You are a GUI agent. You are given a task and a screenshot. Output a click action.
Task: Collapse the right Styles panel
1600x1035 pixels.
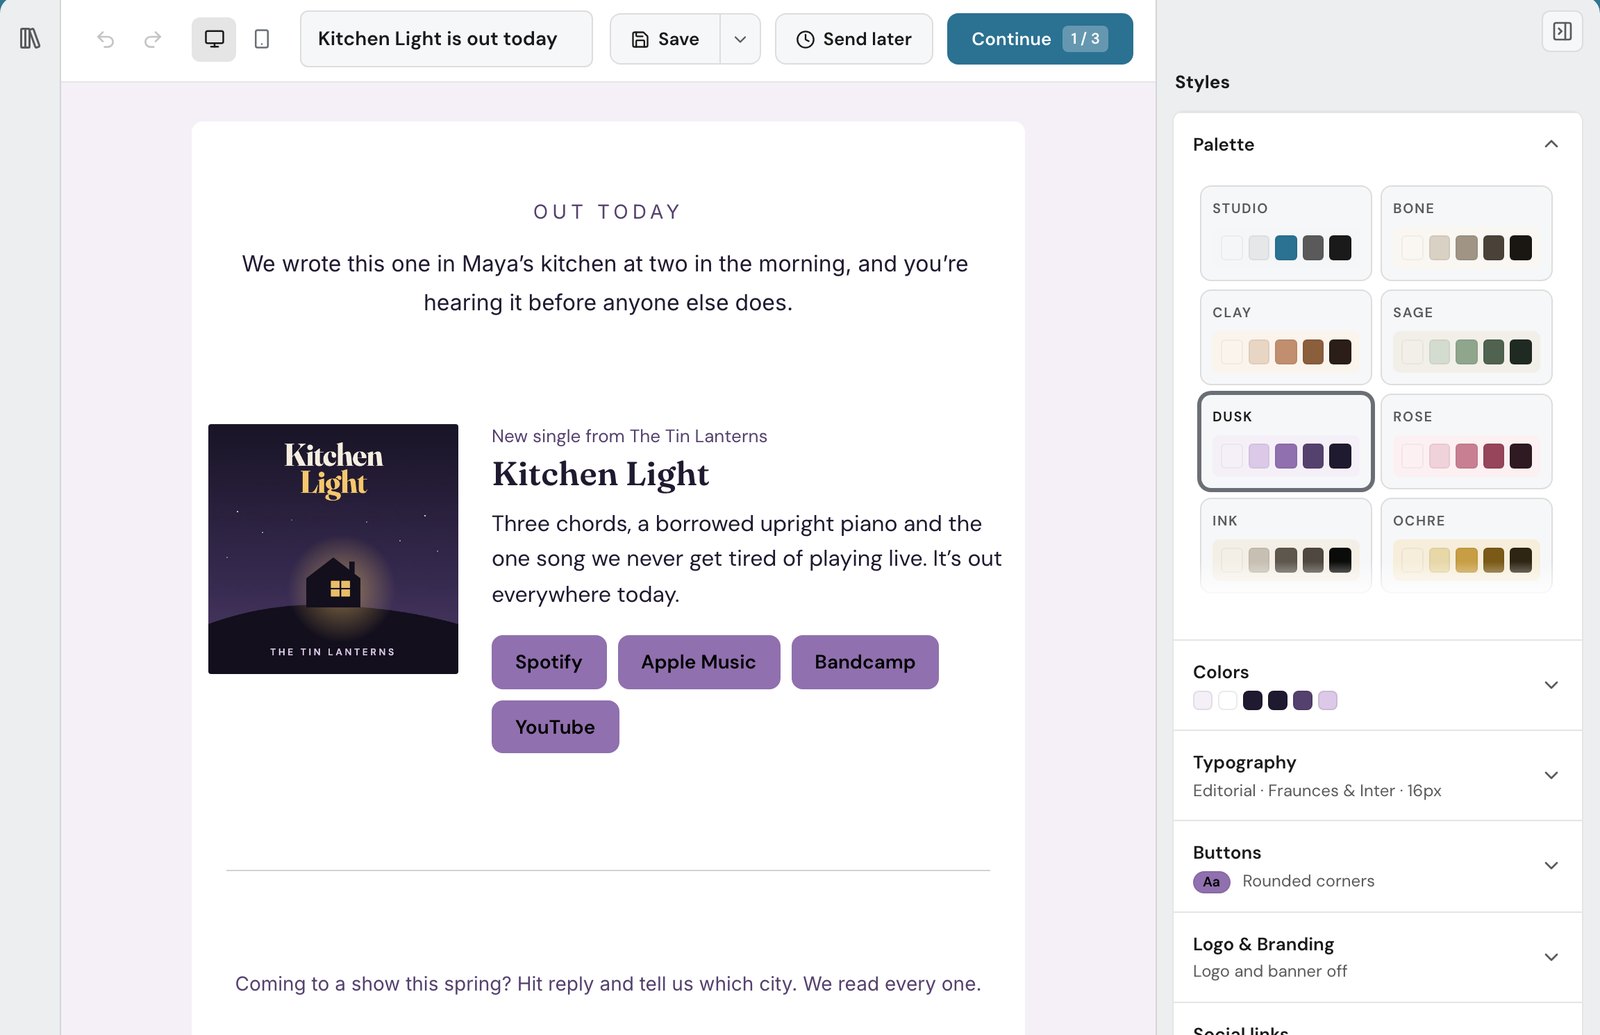1562,31
